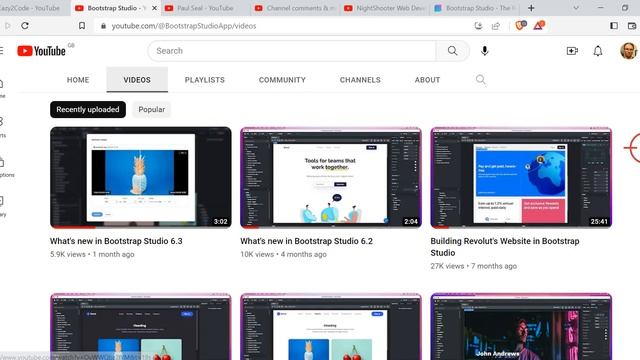The image size is (640, 360).
Task: Switch to the Bootstrap Studio - The tab
Action: (475, 8)
